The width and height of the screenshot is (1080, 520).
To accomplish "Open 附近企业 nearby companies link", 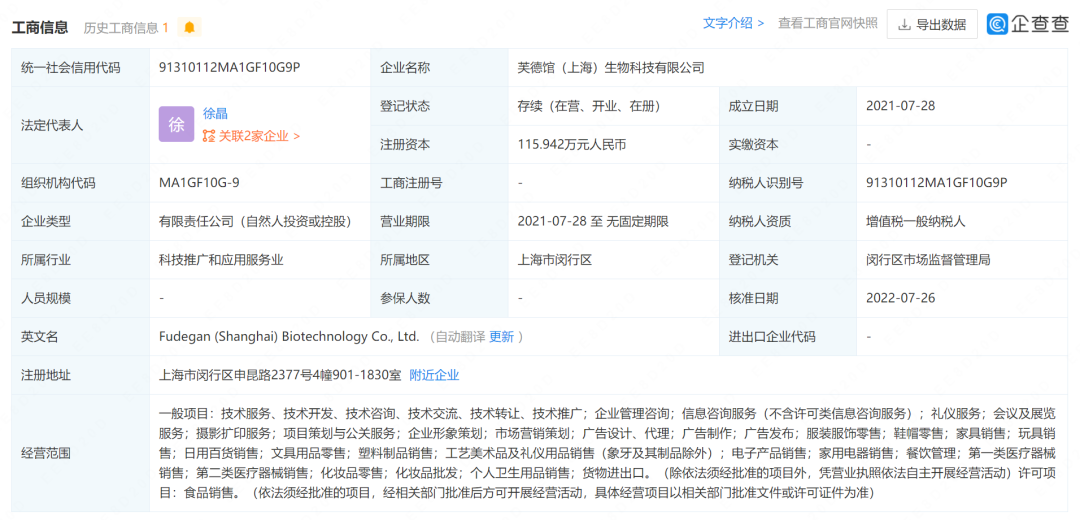I will tap(434, 375).
